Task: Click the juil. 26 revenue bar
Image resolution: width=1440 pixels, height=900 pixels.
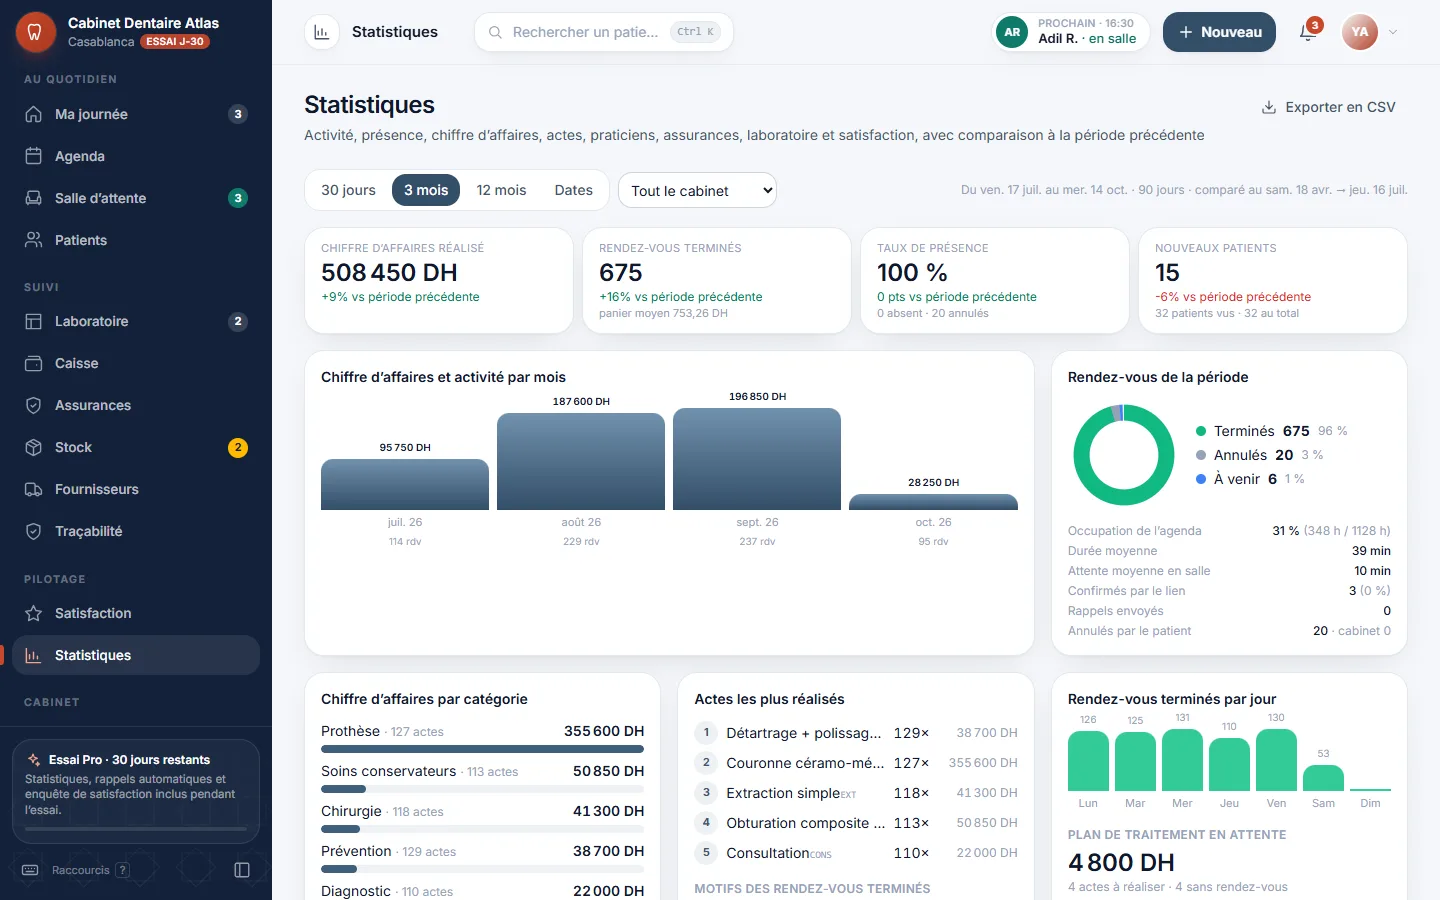Action: click(x=405, y=485)
